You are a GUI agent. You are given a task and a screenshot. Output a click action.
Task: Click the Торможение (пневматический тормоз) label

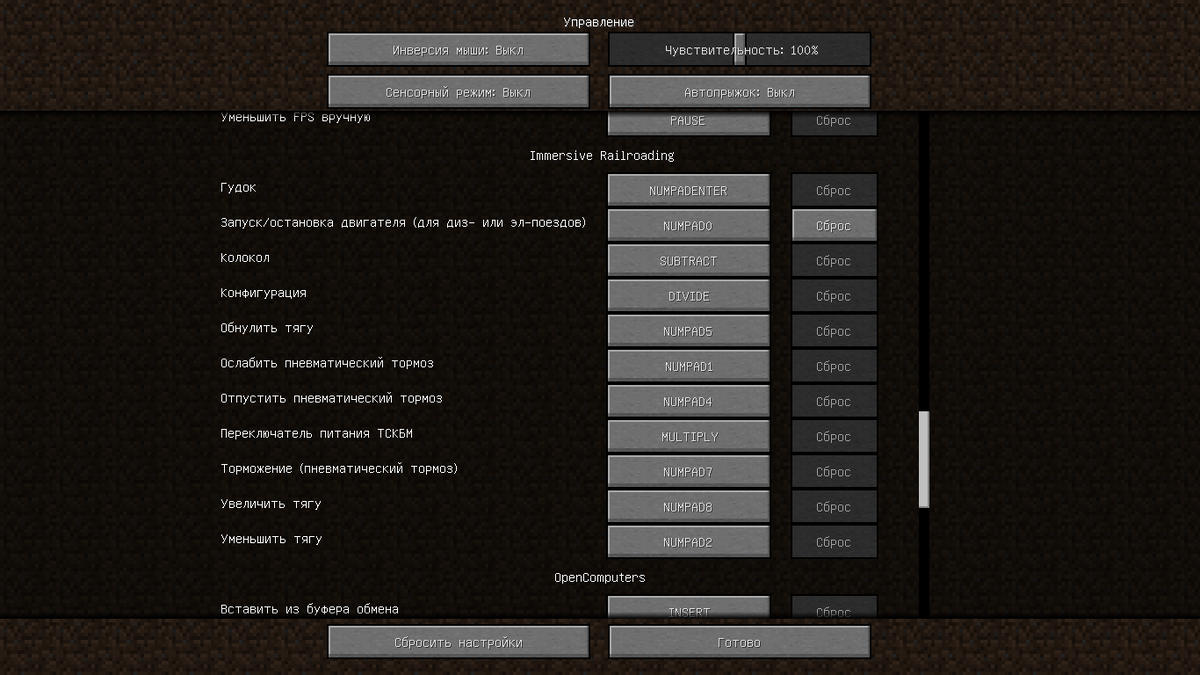coord(339,469)
